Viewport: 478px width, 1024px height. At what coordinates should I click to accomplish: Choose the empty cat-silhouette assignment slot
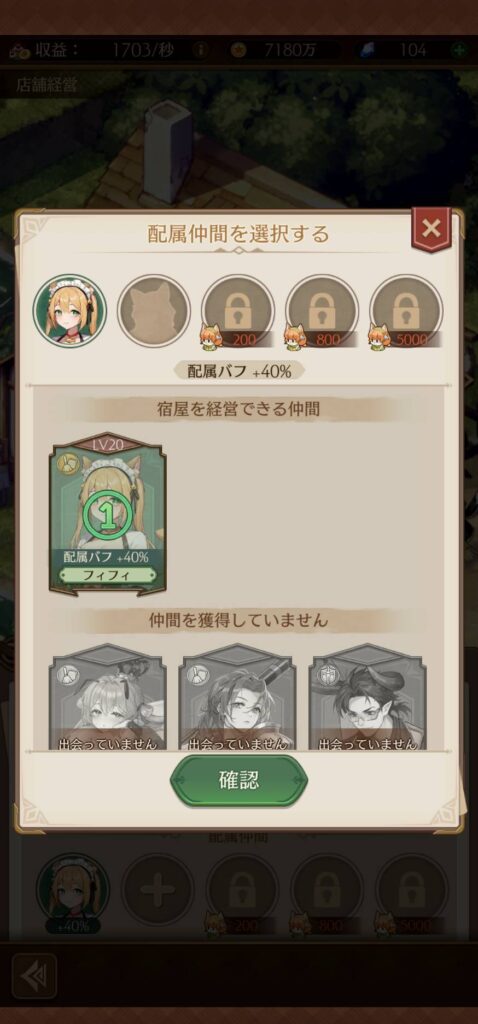coord(153,310)
